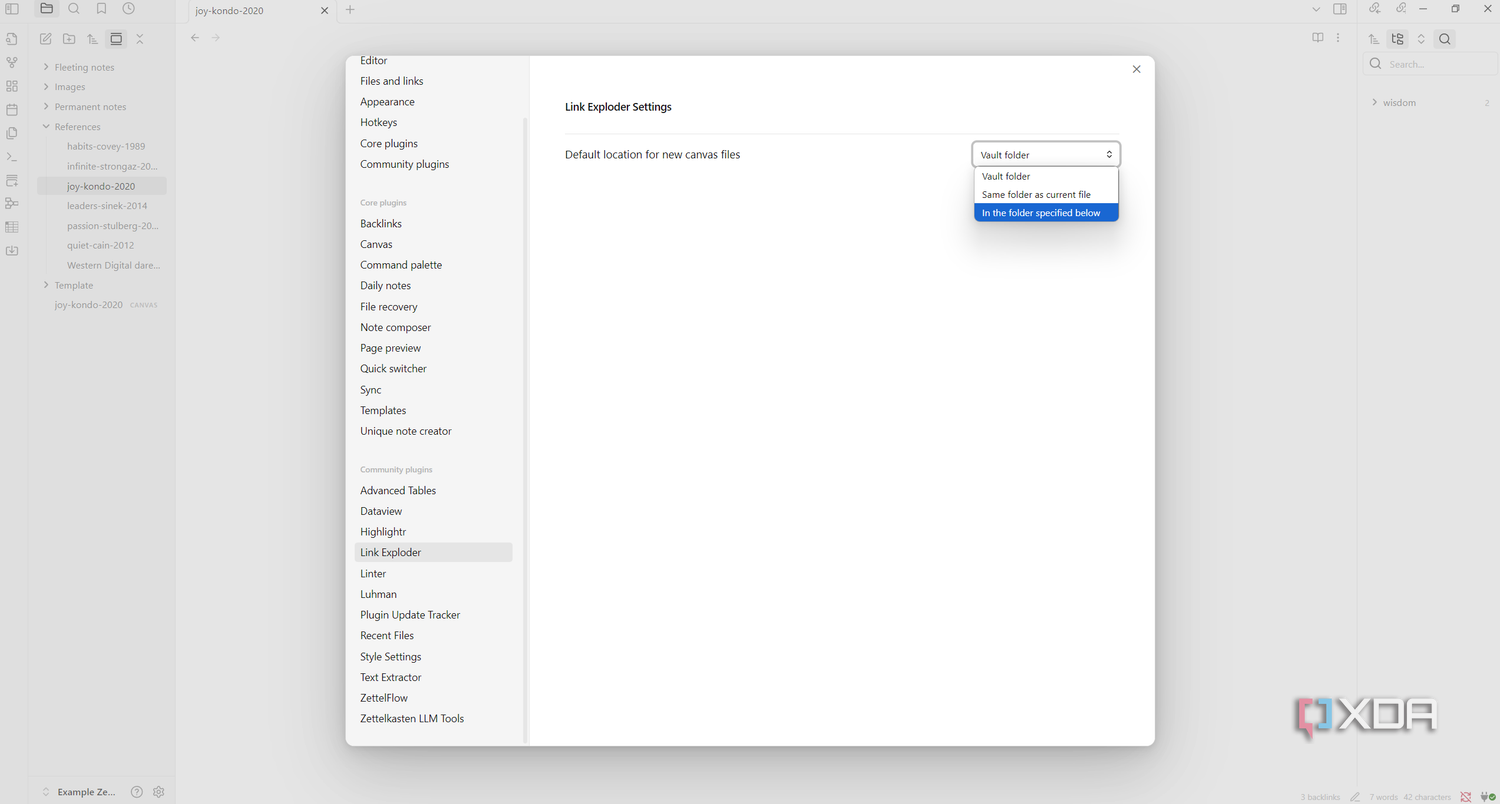Open today's daily note calendar icon
The width and height of the screenshot is (1500, 804).
(x=12, y=110)
